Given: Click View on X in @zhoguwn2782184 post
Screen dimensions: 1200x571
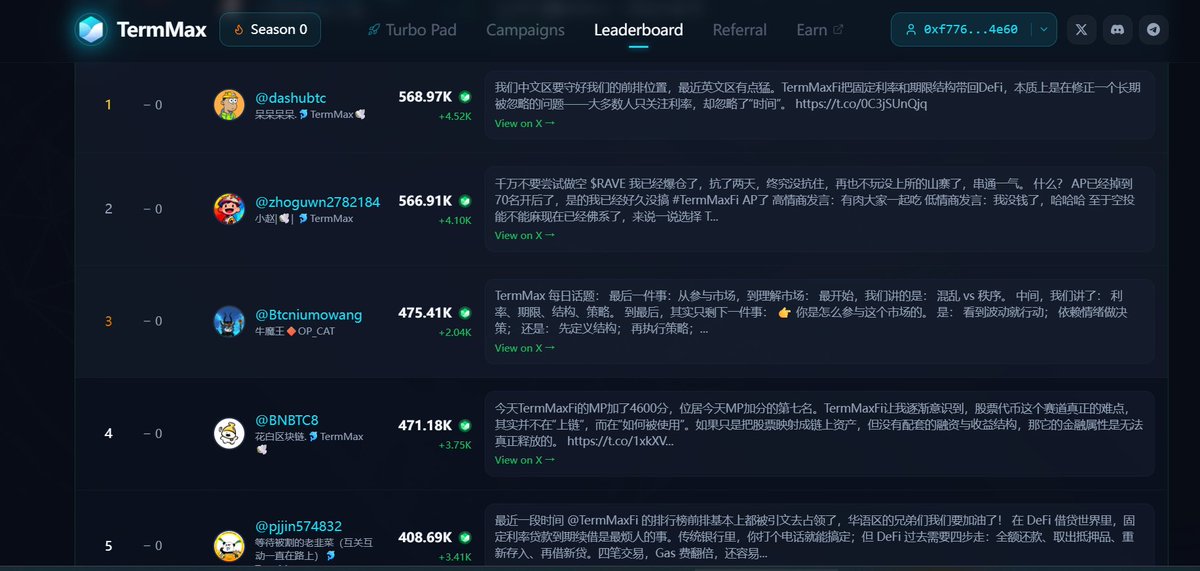Looking at the screenshot, I should (525, 236).
